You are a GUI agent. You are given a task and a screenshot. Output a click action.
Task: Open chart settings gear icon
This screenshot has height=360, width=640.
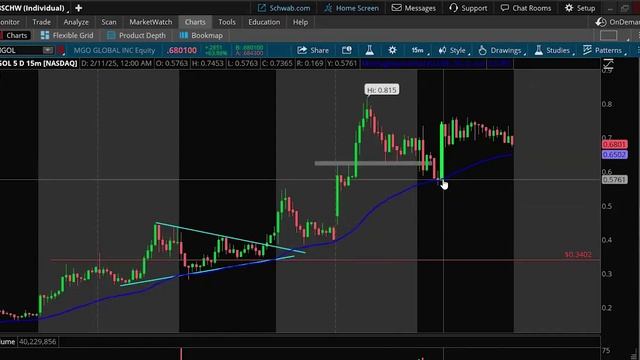point(392,50)
